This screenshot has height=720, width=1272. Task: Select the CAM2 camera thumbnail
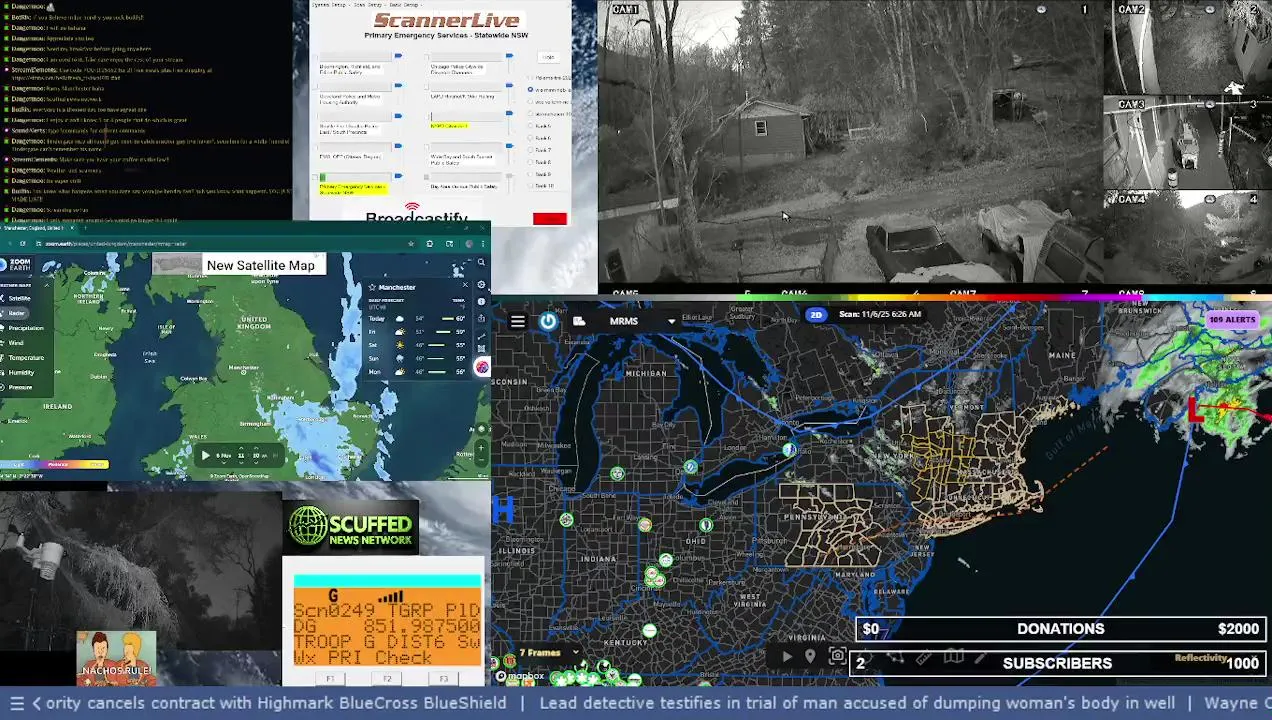point(1187,49)
